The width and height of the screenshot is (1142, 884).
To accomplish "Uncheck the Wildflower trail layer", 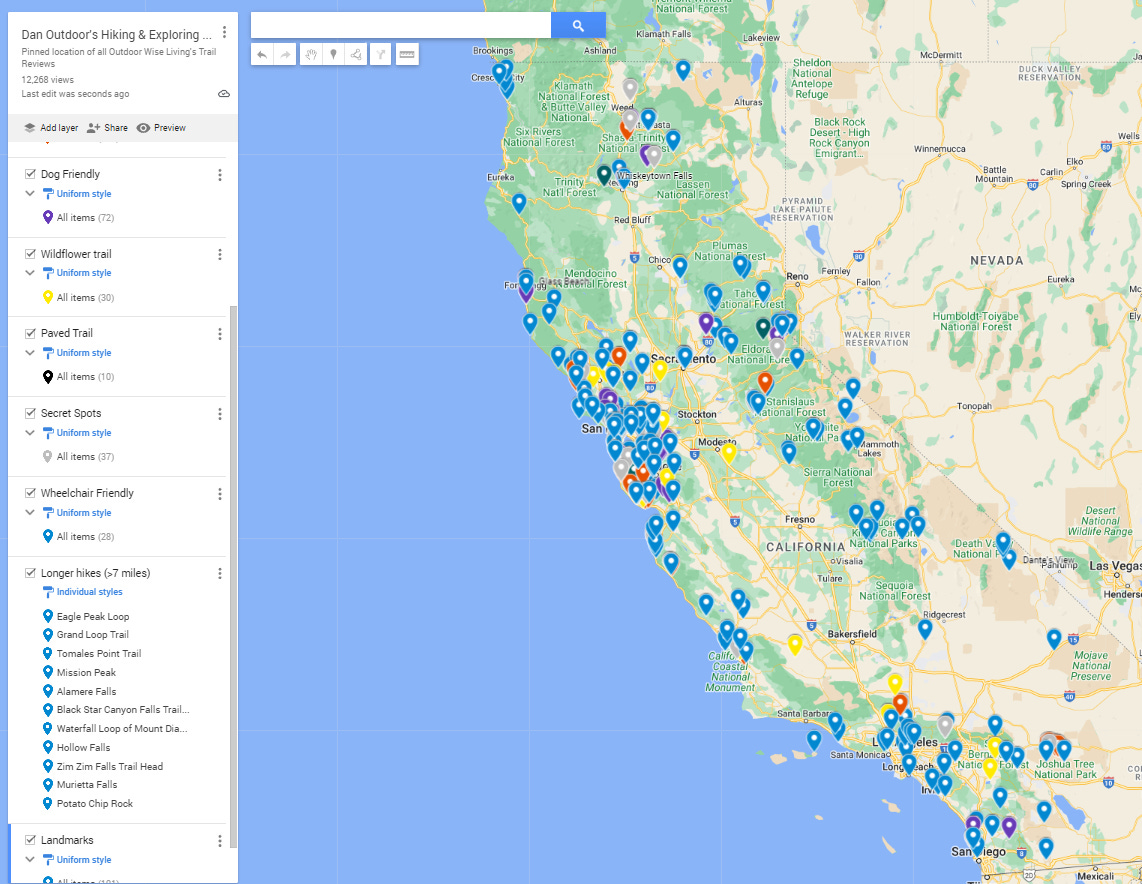I will pos(31,254).
